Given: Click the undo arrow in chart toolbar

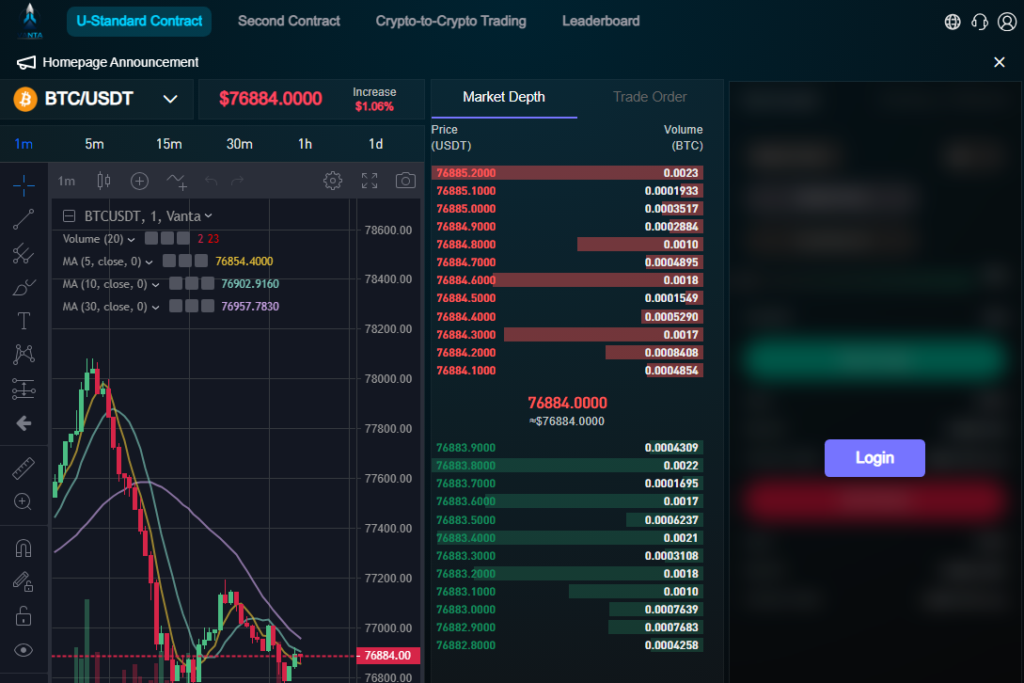Looking at the screenshot, I should click(211, 181).
